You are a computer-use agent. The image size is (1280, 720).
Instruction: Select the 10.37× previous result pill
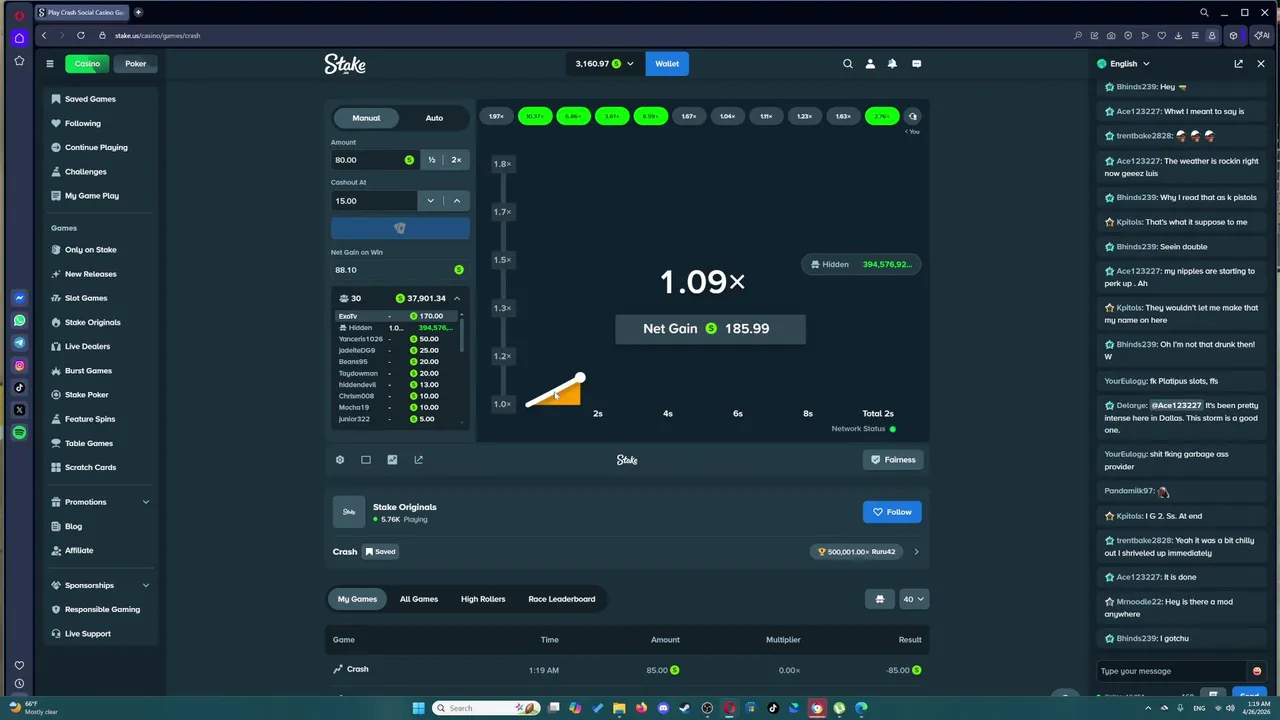point(535,117)
